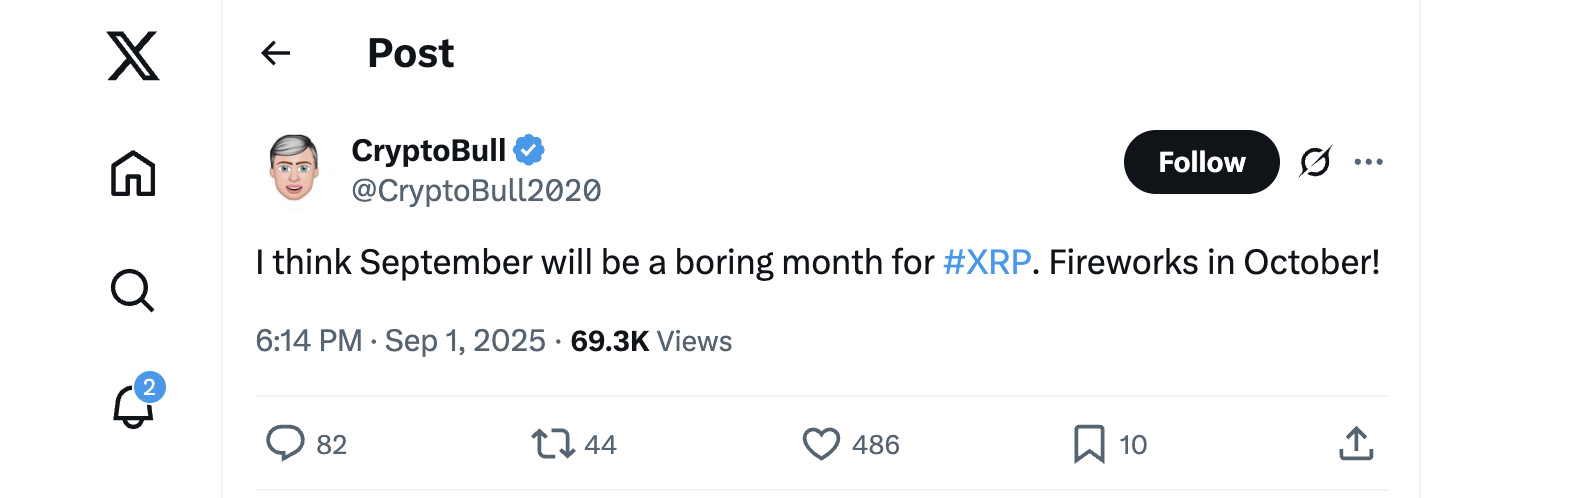View the 69.3K Views count
Screen dimensions: 1580x498
651,341
